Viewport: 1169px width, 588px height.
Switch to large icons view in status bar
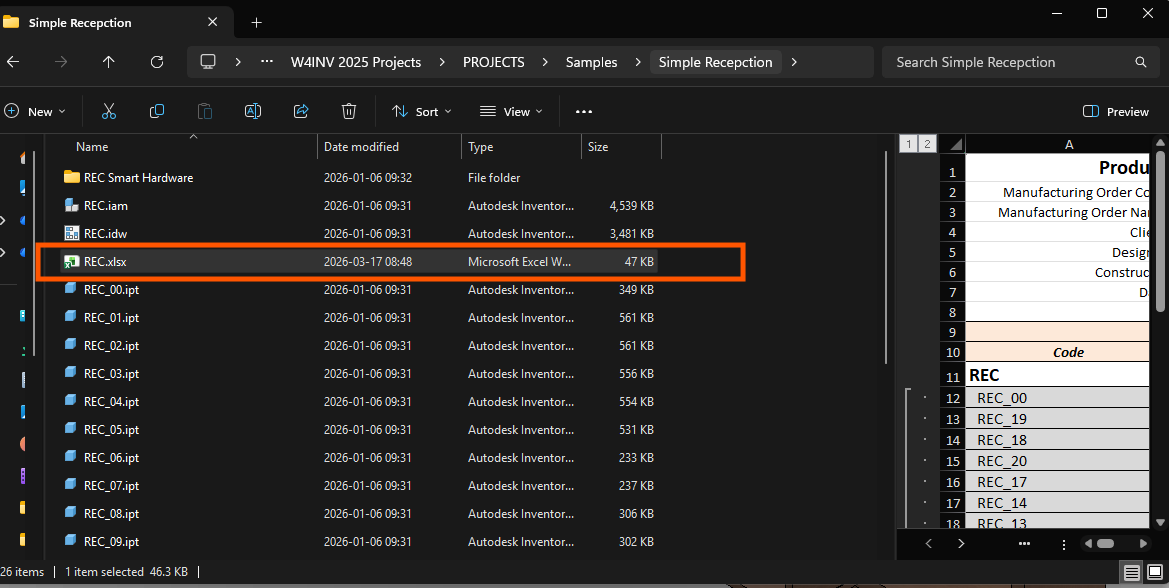1154,572
